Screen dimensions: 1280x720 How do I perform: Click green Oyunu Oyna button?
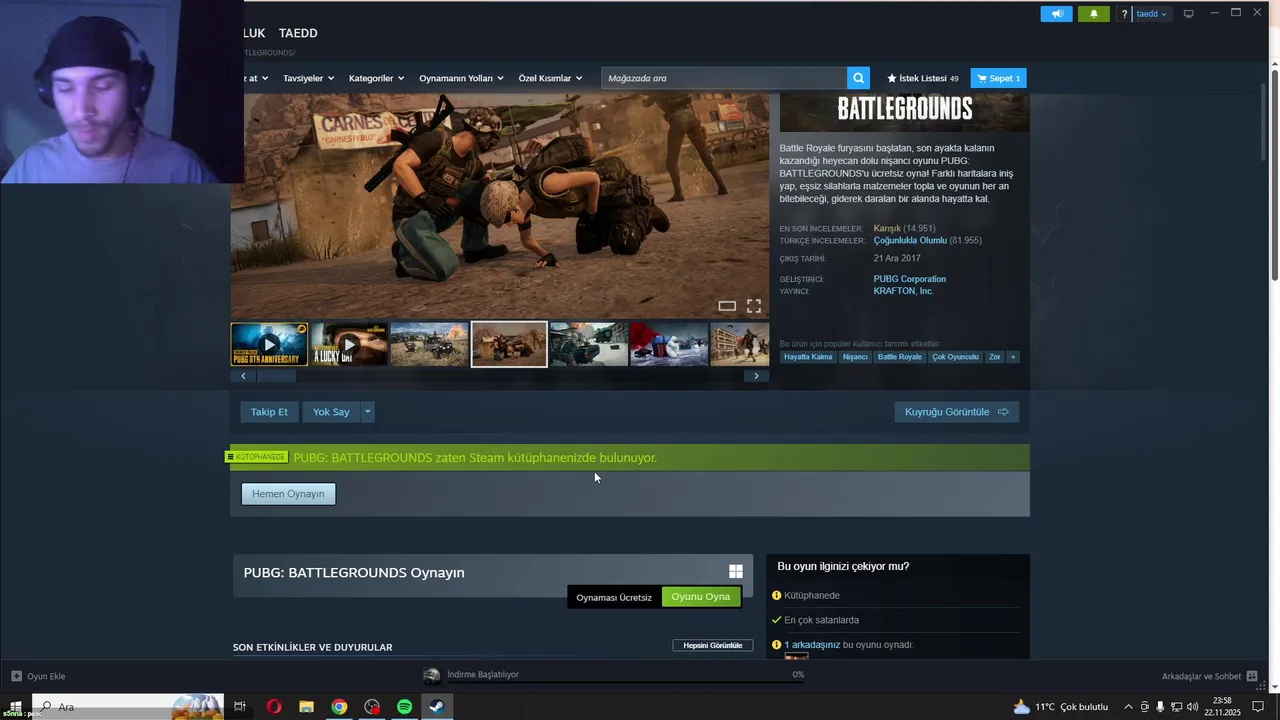tap(701, 597)
